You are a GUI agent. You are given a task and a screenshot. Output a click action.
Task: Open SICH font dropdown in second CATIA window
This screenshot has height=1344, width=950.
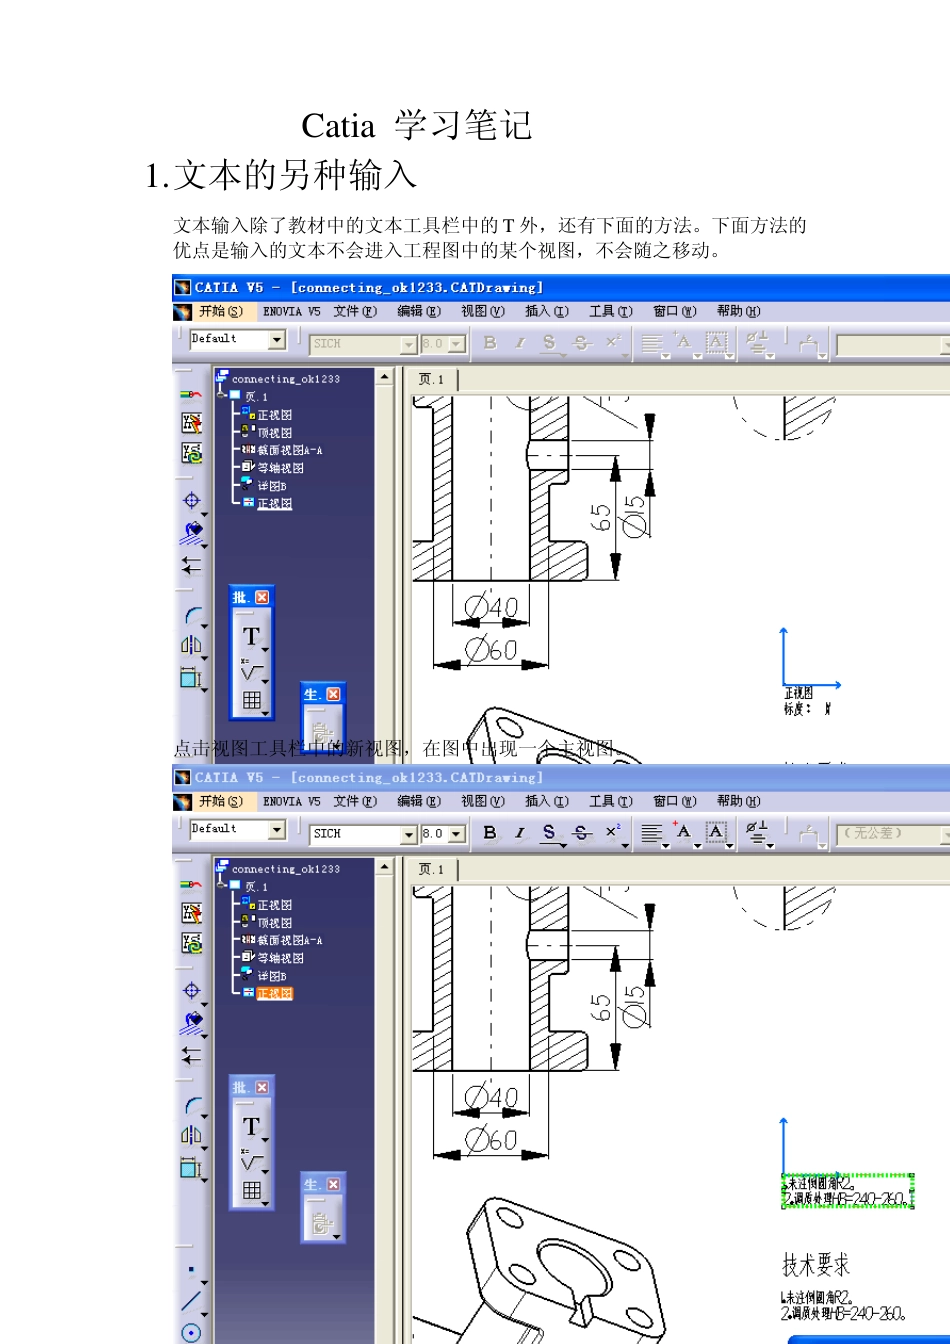tap(408, 834)
